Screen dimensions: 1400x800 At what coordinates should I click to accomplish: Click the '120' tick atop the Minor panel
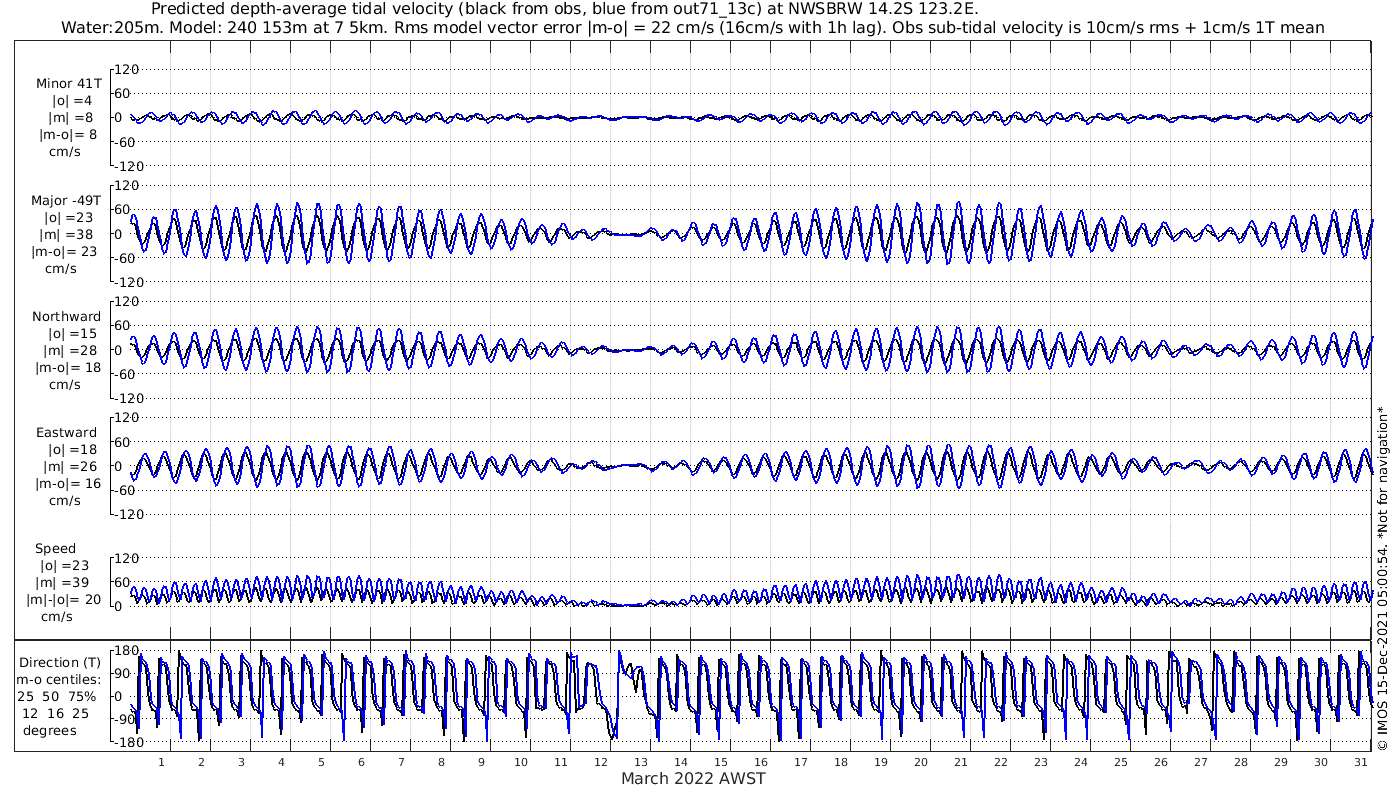click(128, 69)
